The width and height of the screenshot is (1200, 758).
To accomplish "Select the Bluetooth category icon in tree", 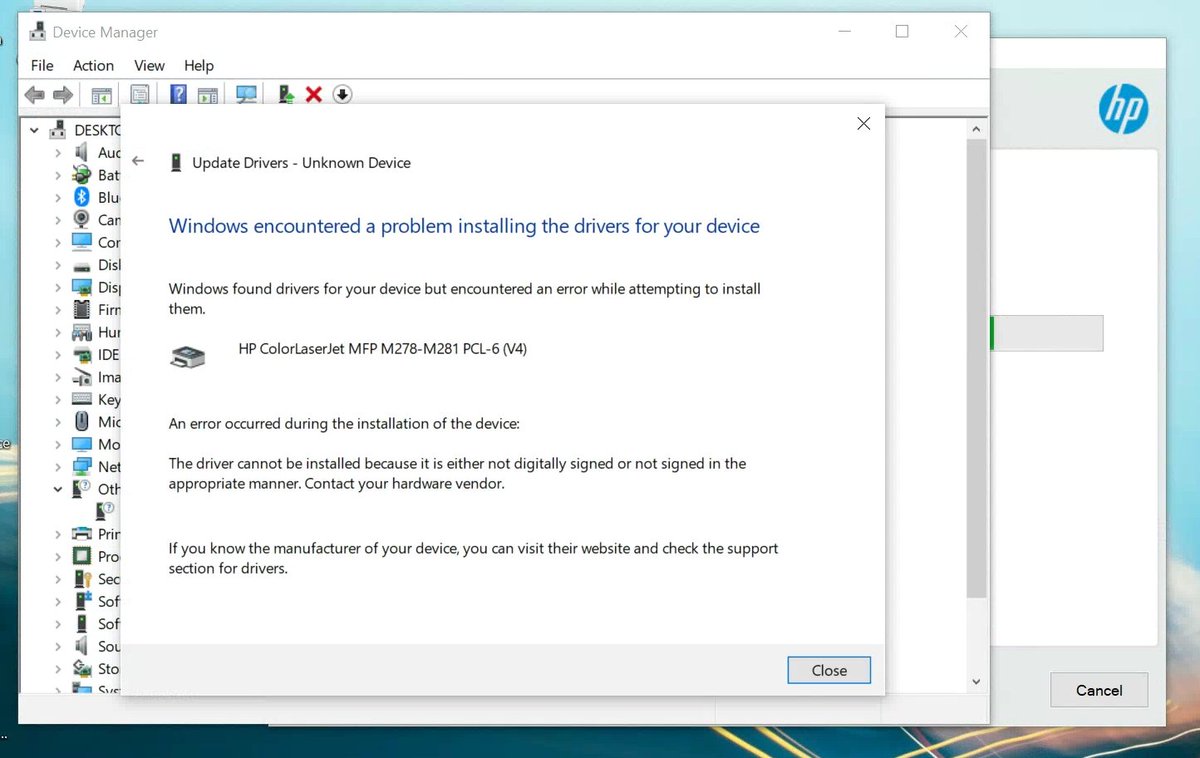I will click(x=82, y=197).
